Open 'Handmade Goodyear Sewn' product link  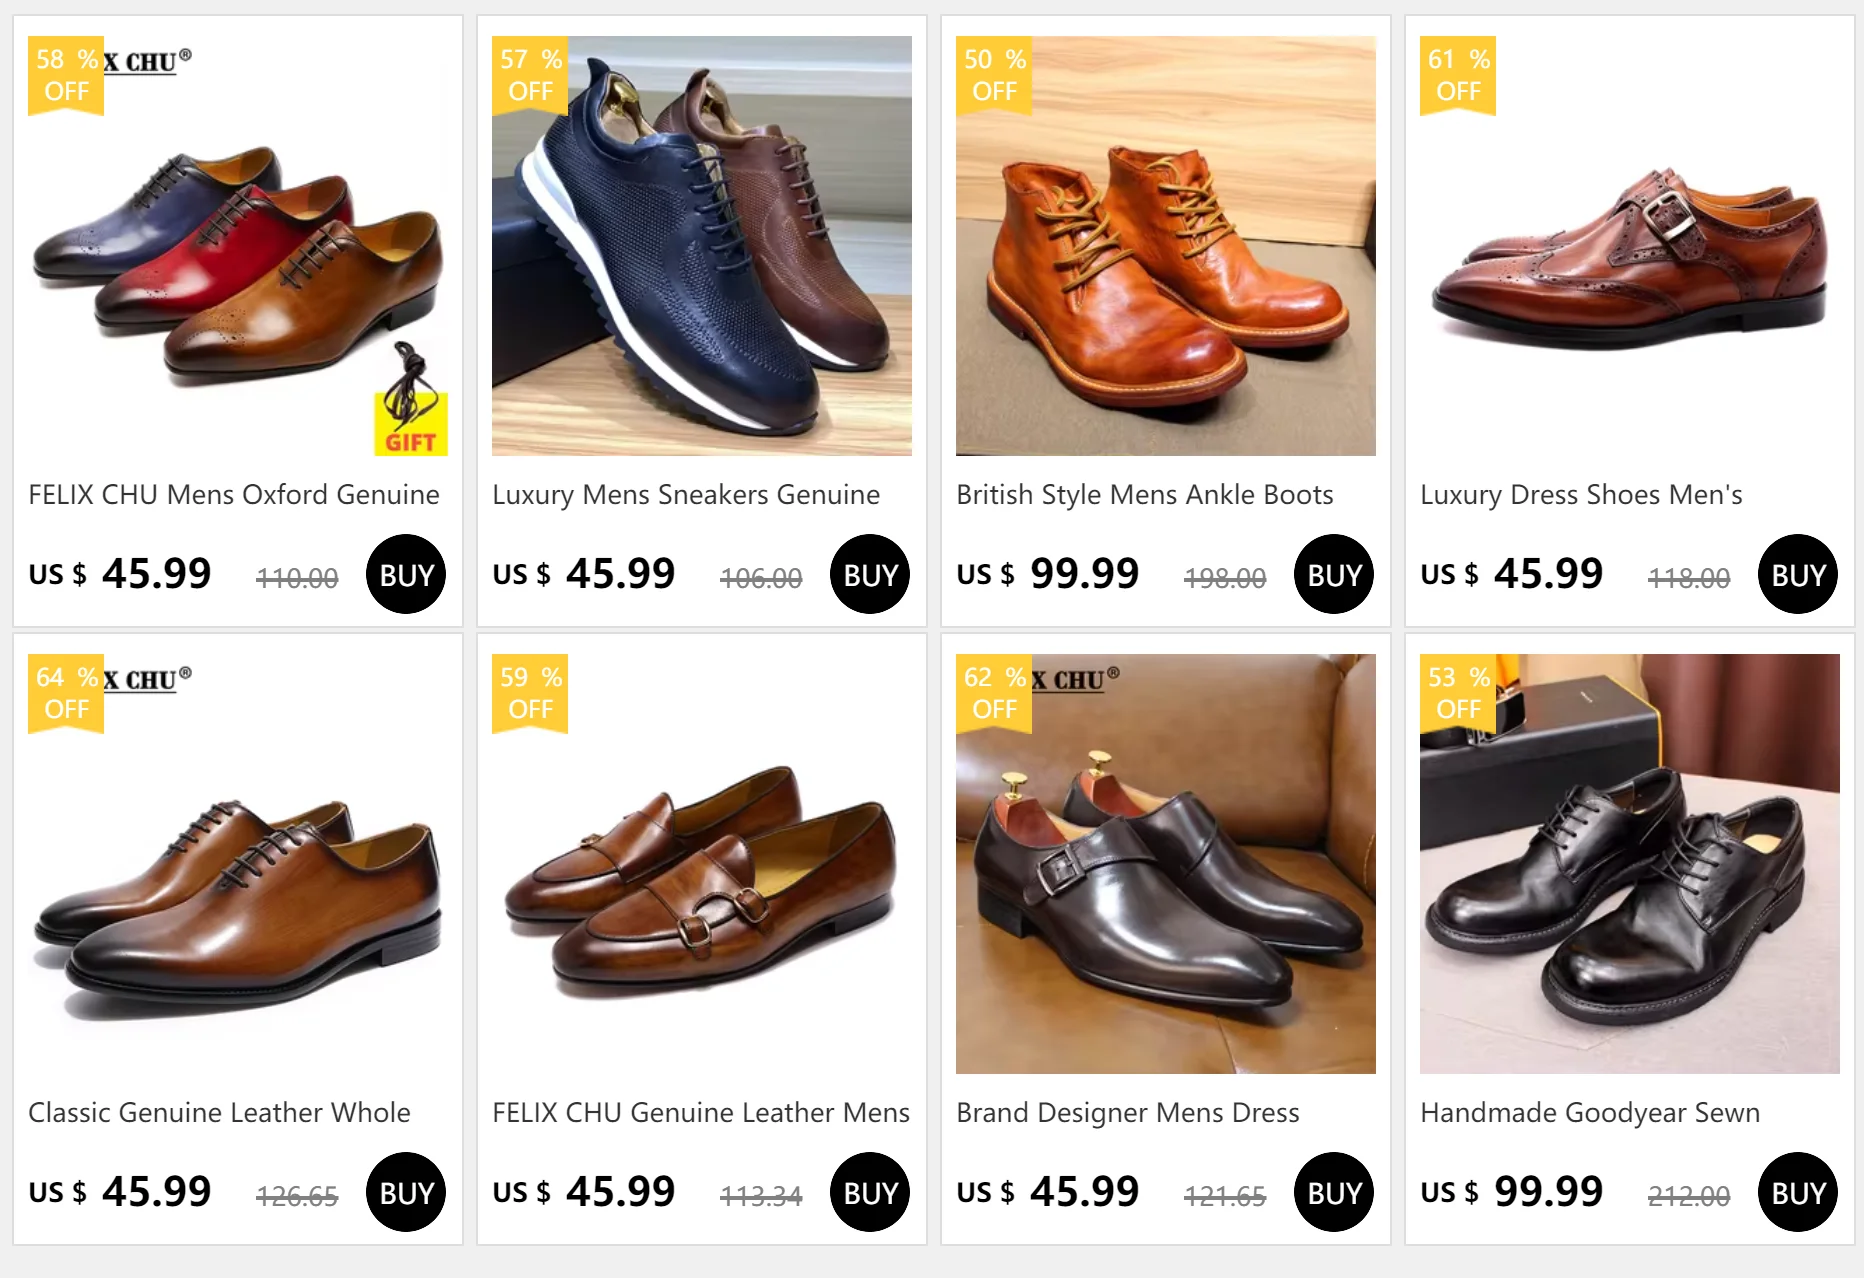1590,1113
